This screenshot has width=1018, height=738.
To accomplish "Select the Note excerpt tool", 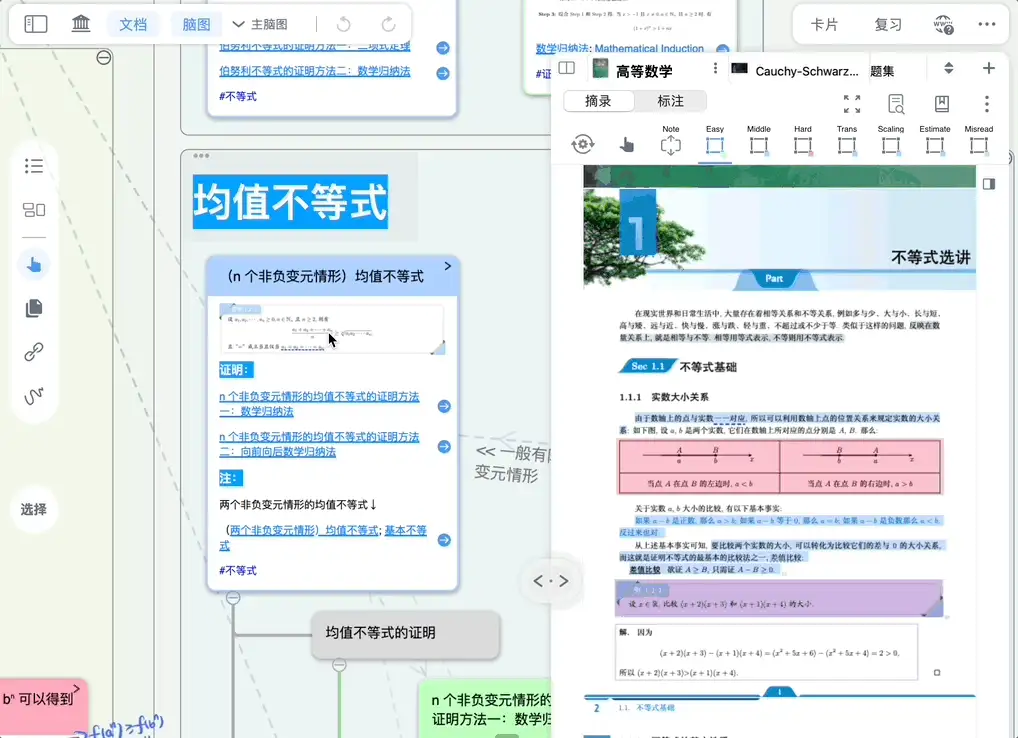I will (x=671, y=140).
